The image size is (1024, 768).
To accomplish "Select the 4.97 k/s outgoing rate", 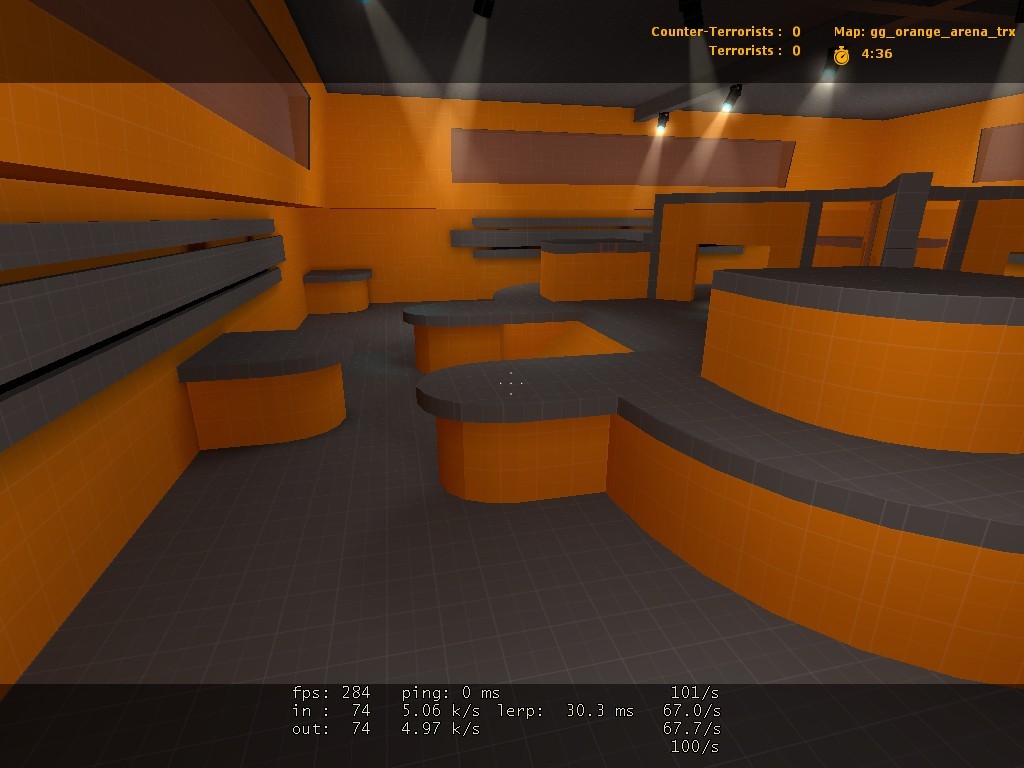I will 441,728.
